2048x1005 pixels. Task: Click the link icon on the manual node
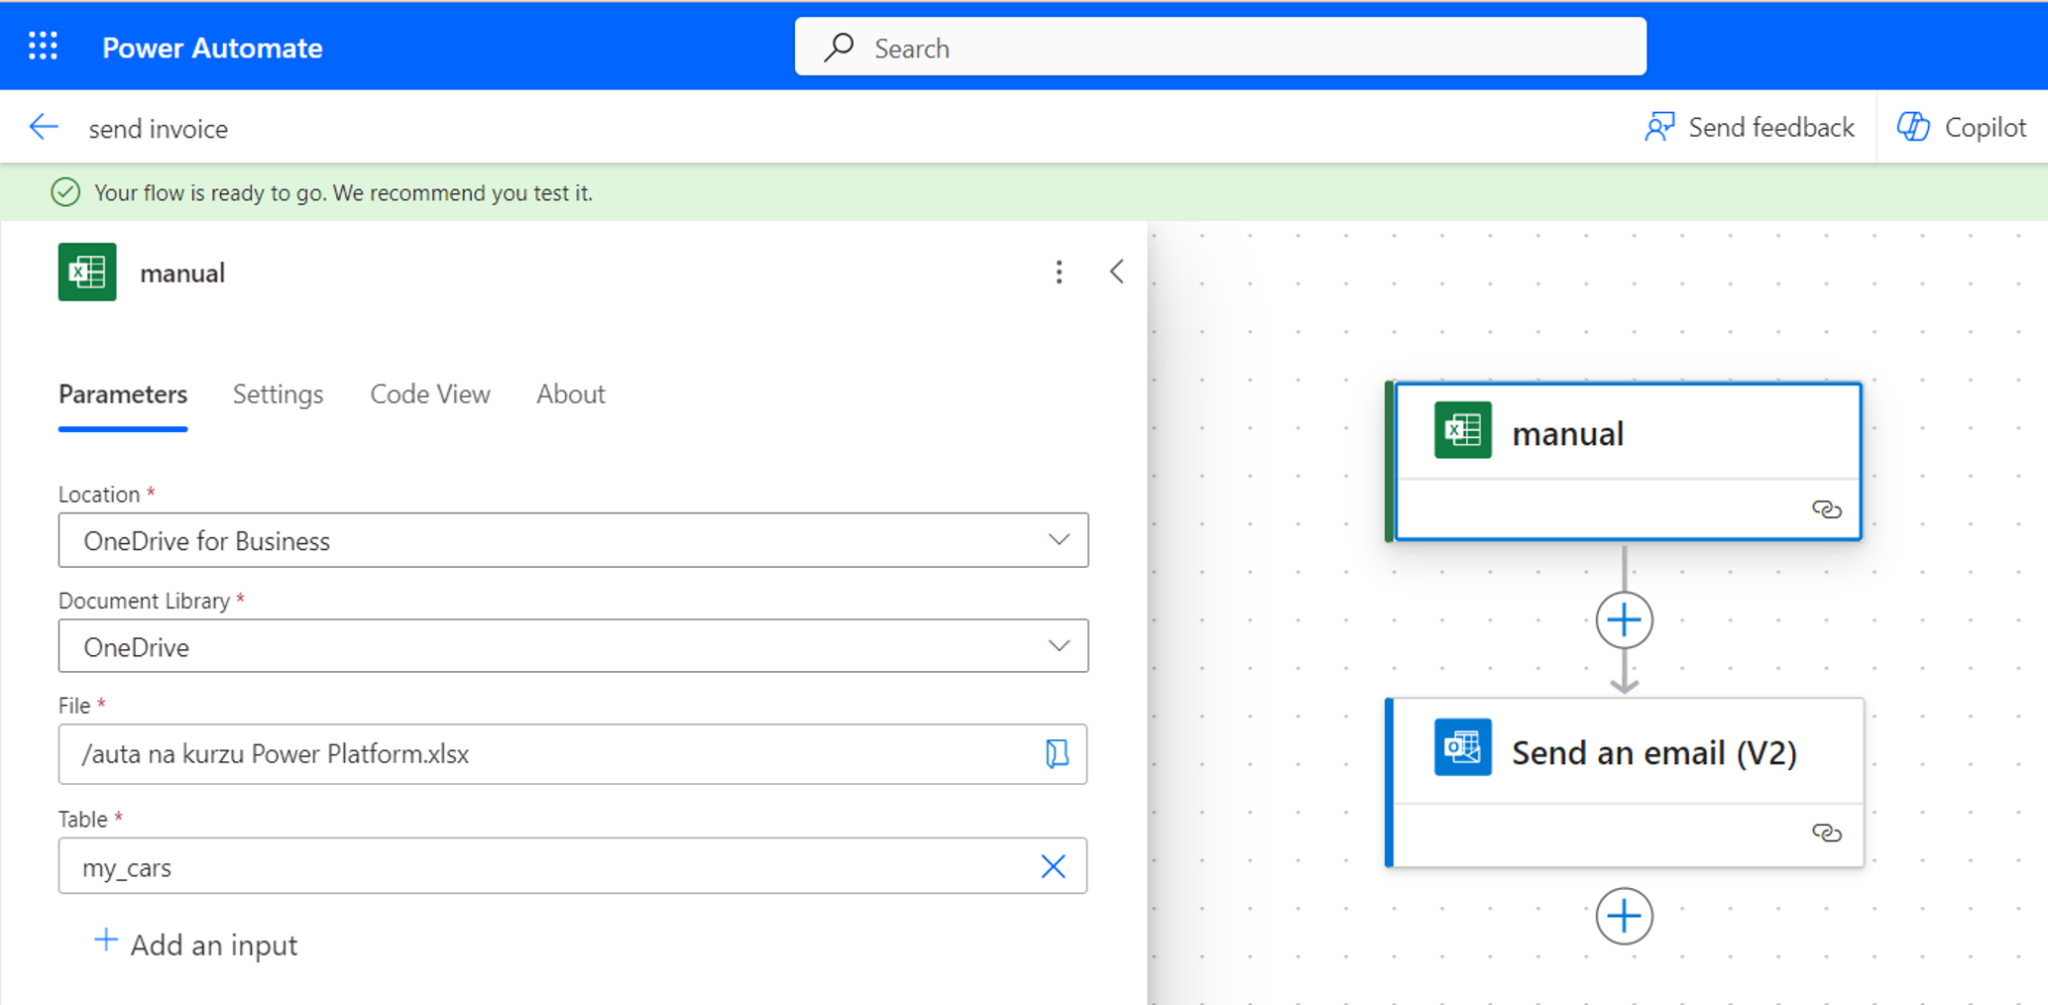point(1829,510)
